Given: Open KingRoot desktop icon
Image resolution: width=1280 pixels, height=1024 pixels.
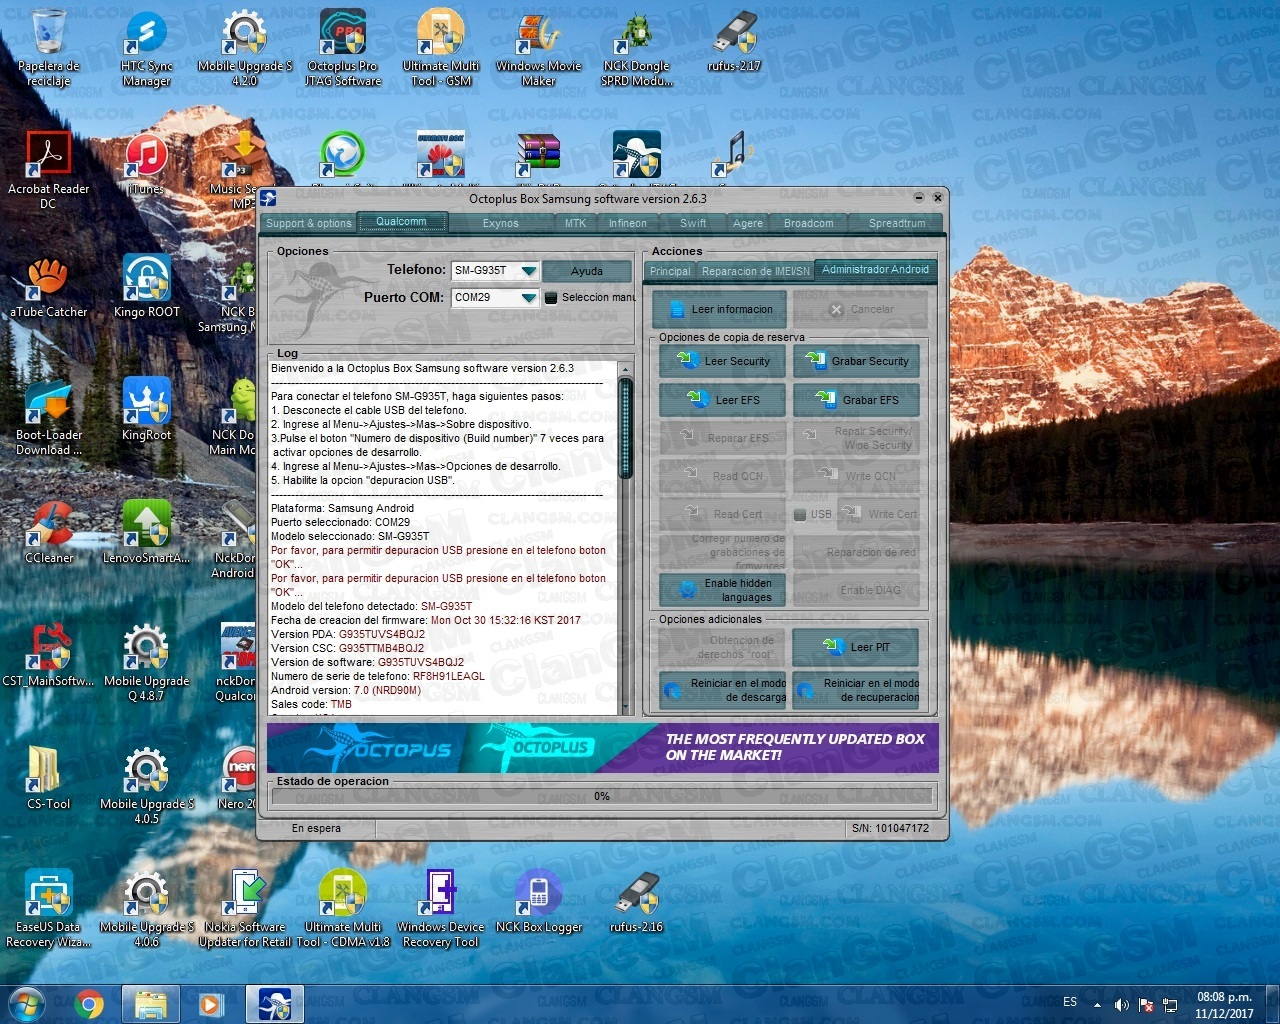Looking at the screenshot, I should pyautogui.click(x=146, y=408).
